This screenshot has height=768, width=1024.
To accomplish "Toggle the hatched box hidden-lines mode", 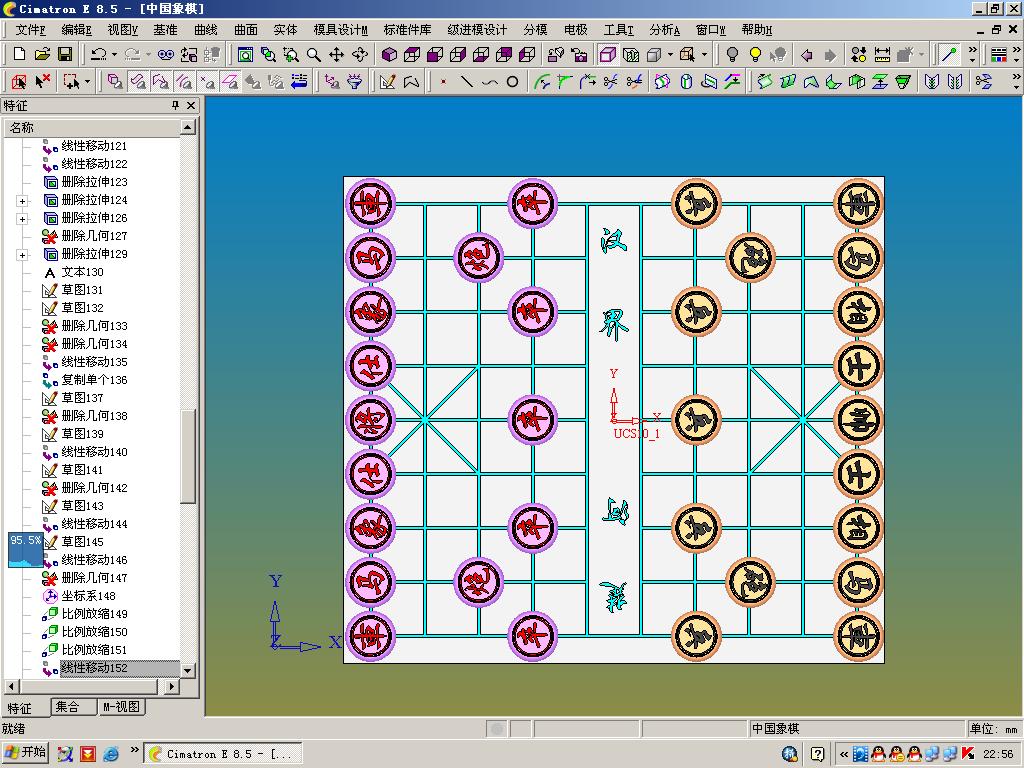I will click(x=631, y=54).
